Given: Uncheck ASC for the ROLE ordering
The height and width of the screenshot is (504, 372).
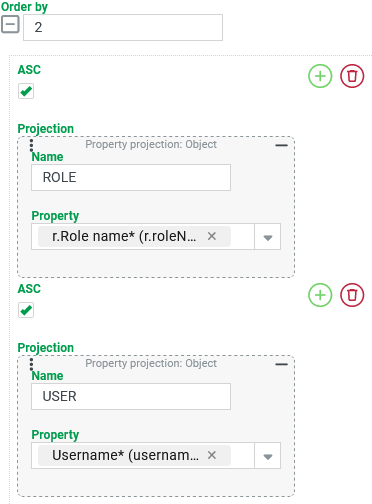Looking at the screenshot, I should click(x=26, y=91).
